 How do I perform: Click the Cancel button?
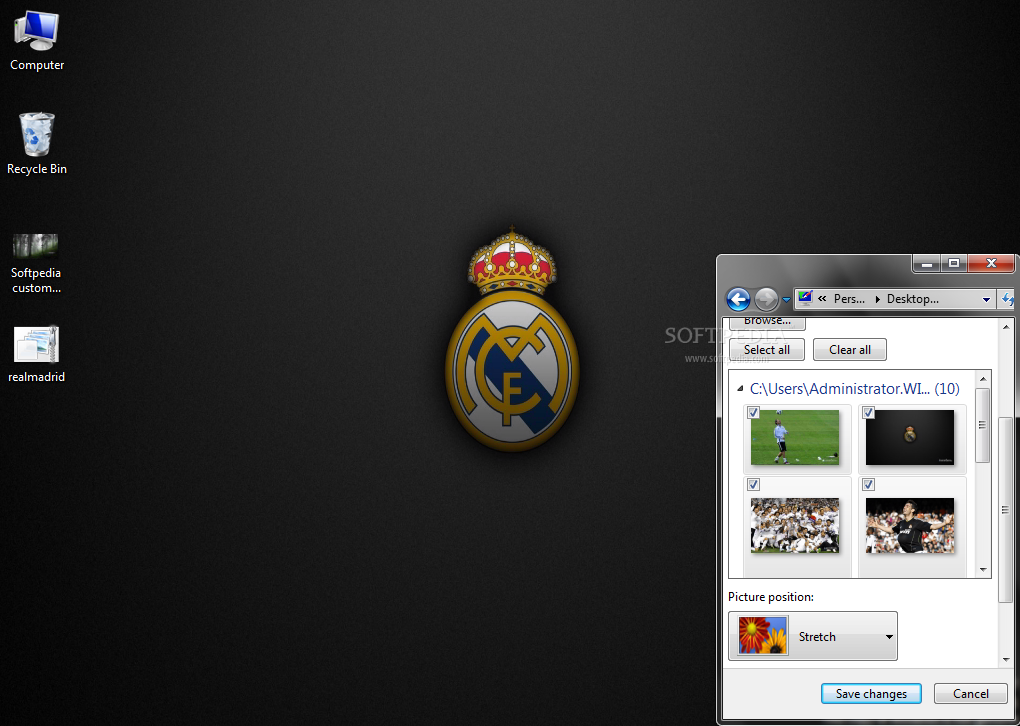click(971, 693)
